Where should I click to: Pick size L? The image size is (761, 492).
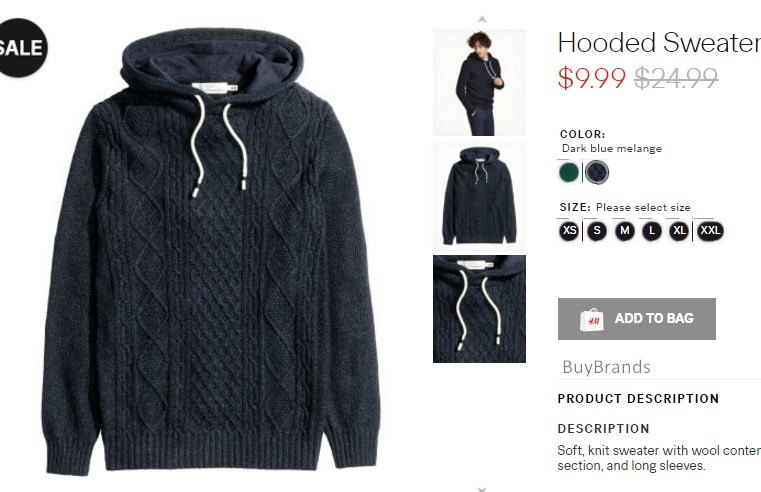[x=652, y=230]
